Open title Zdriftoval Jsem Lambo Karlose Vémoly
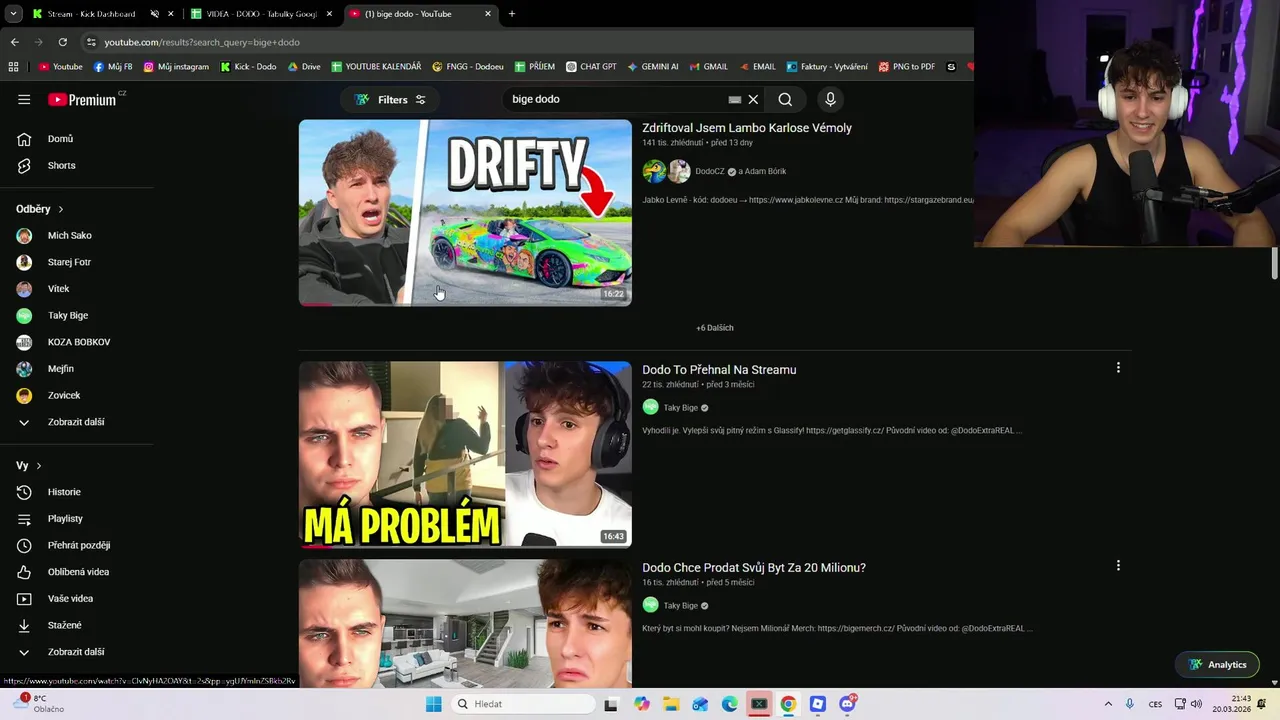The height and width of the screenshot is (720, 1280). (747, 128)
